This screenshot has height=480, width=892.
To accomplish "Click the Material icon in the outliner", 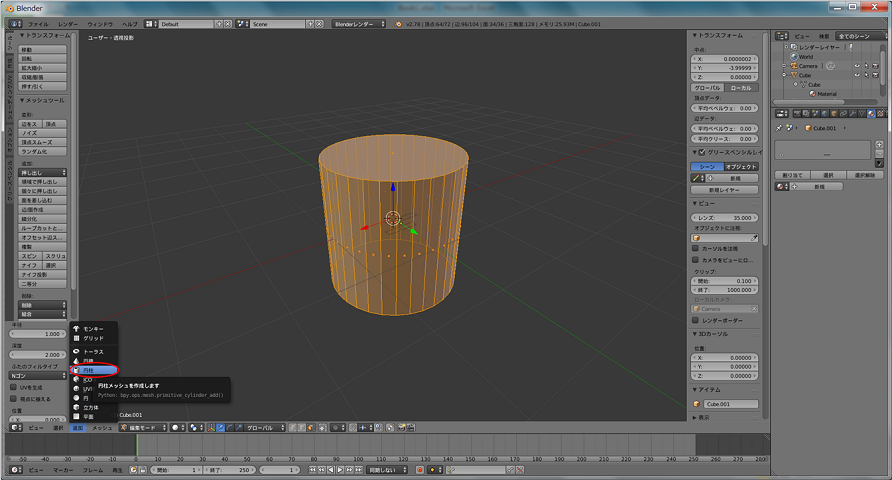I will tap(813, 93).
